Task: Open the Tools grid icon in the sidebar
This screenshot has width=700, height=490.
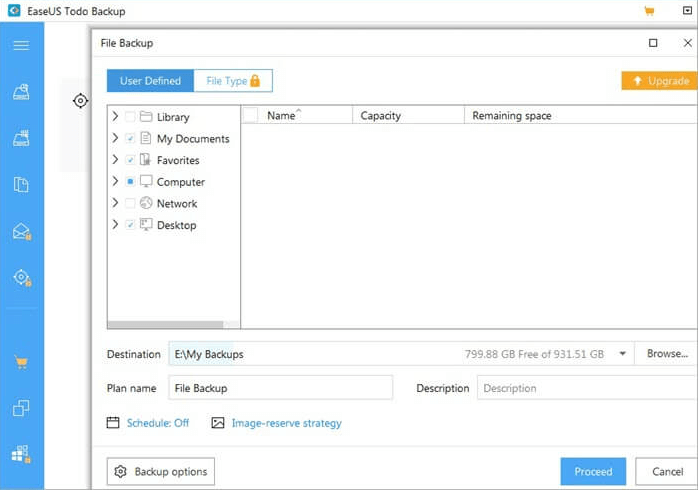Action: coord(21,454)
